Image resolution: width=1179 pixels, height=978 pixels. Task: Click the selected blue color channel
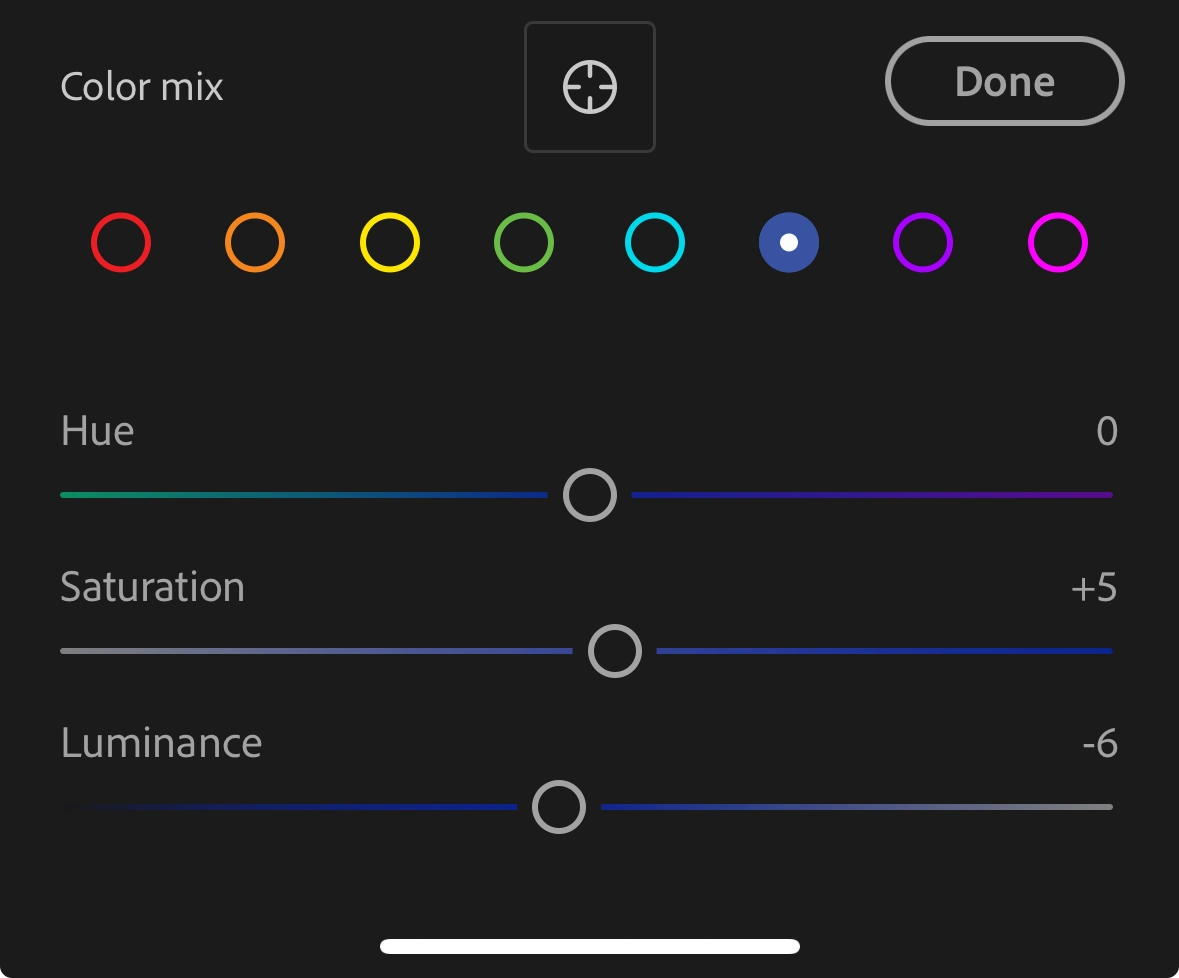click(x=789, y=242)
